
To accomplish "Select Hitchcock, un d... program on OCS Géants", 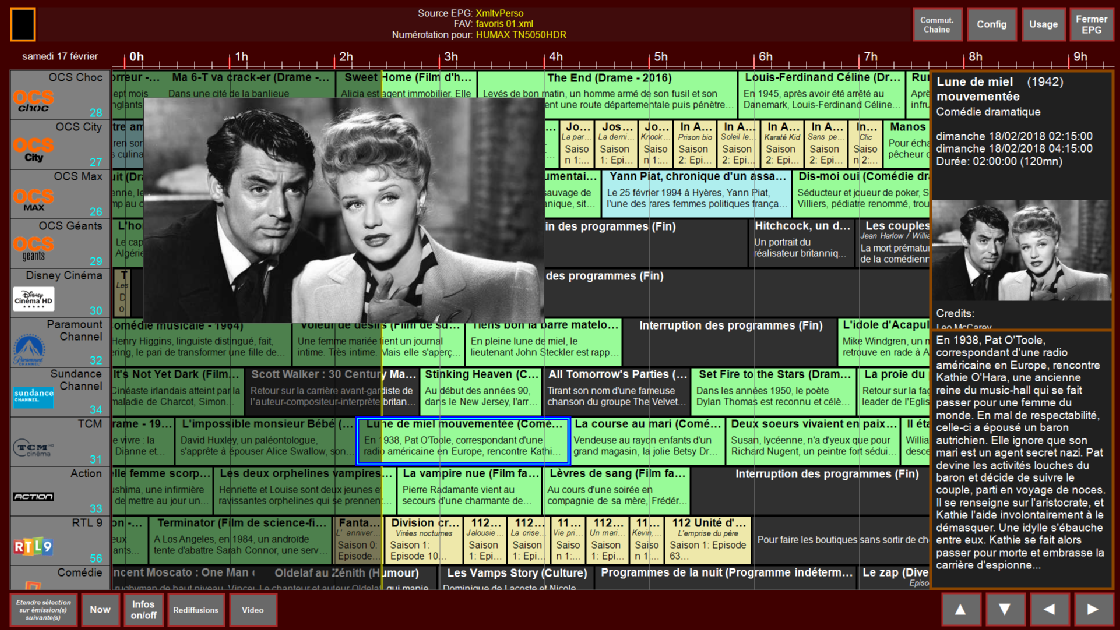I will 803,243.
